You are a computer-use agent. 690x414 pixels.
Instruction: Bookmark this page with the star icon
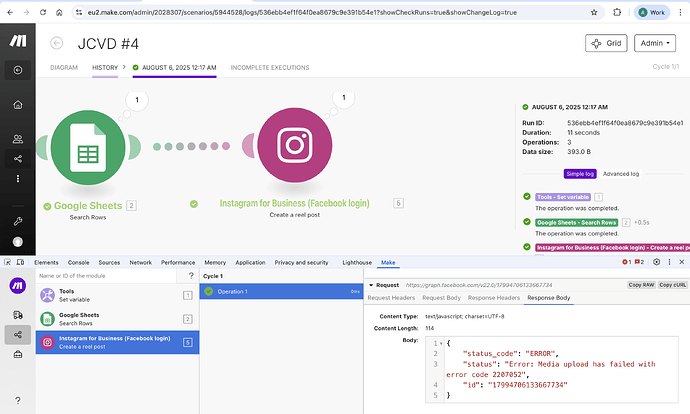click(594, 12)
